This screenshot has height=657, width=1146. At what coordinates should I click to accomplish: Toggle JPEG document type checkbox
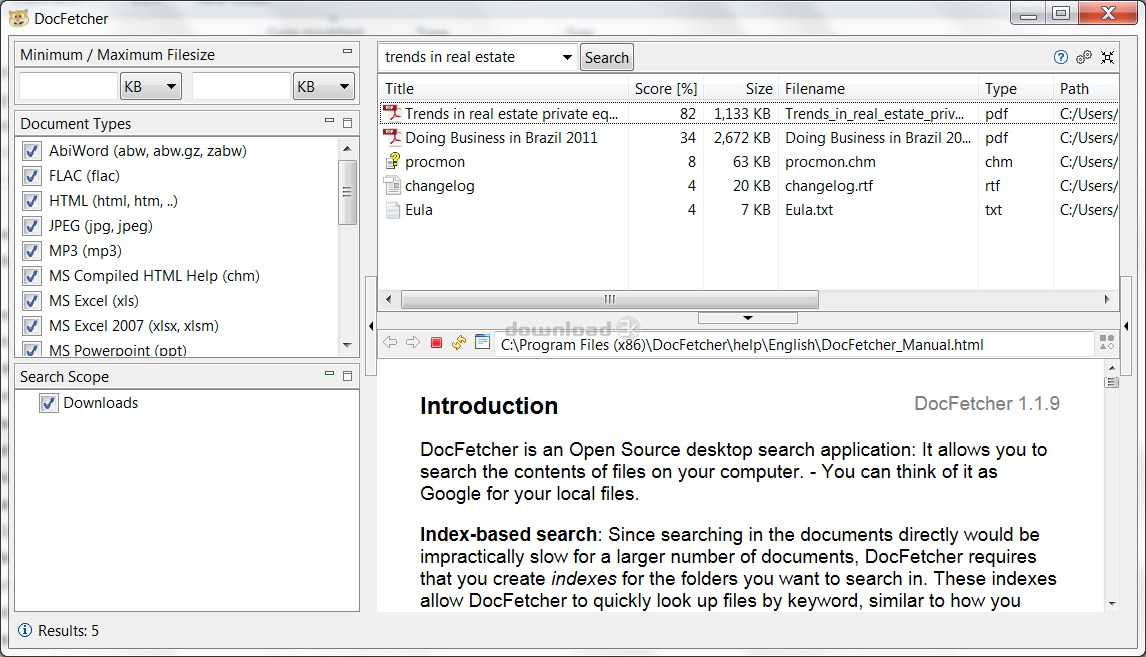click(31, 226)
